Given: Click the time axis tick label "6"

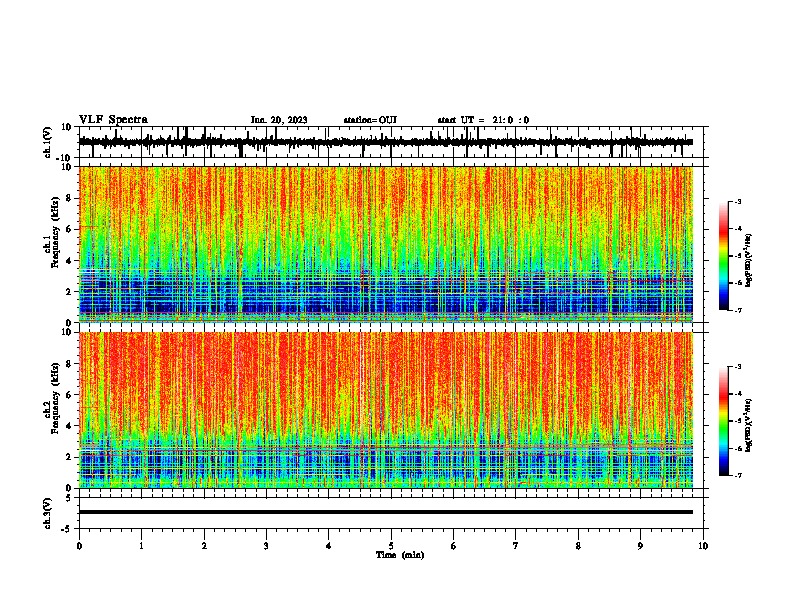Looking at the screenshot, I should (x=454, y=546).
